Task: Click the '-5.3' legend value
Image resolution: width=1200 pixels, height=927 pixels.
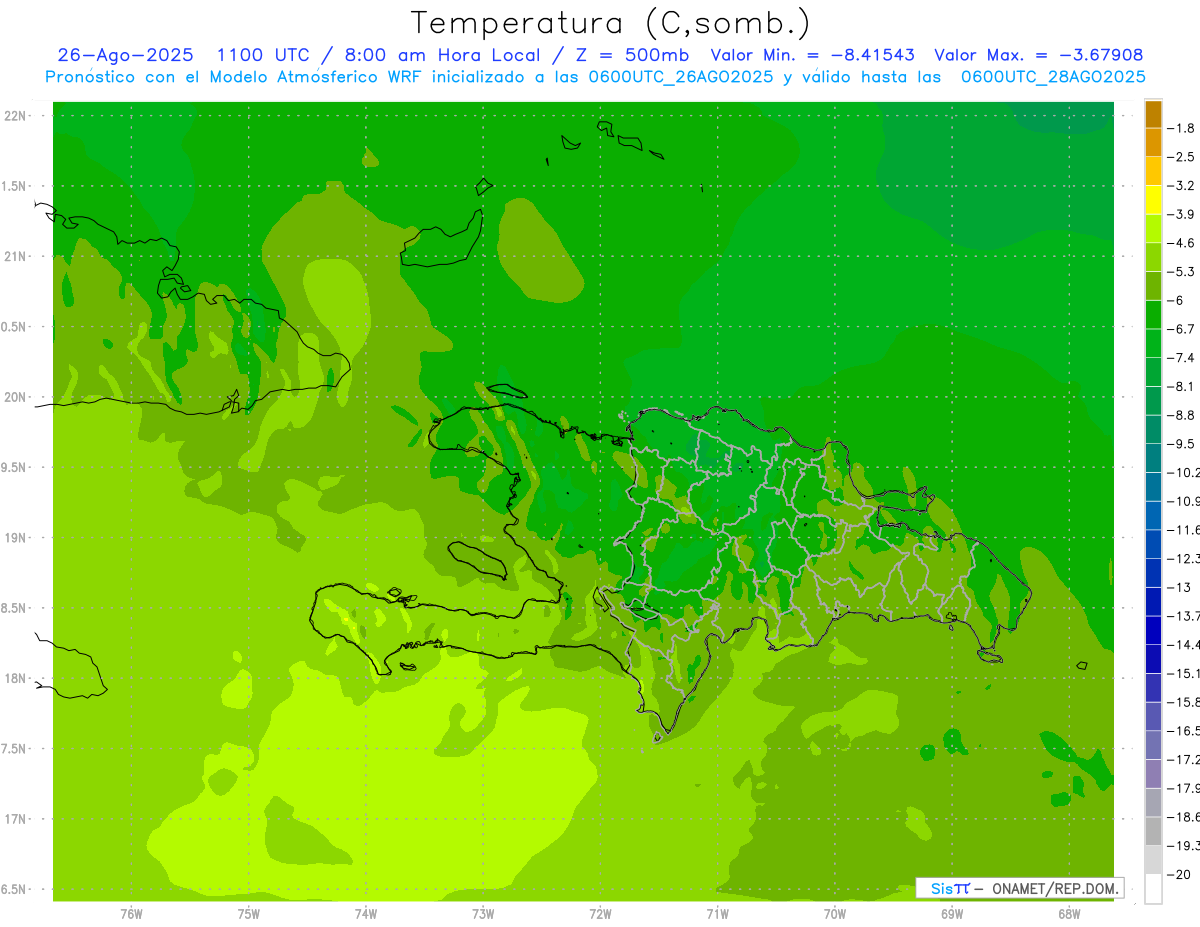Action: click(x=1181, y=271)
